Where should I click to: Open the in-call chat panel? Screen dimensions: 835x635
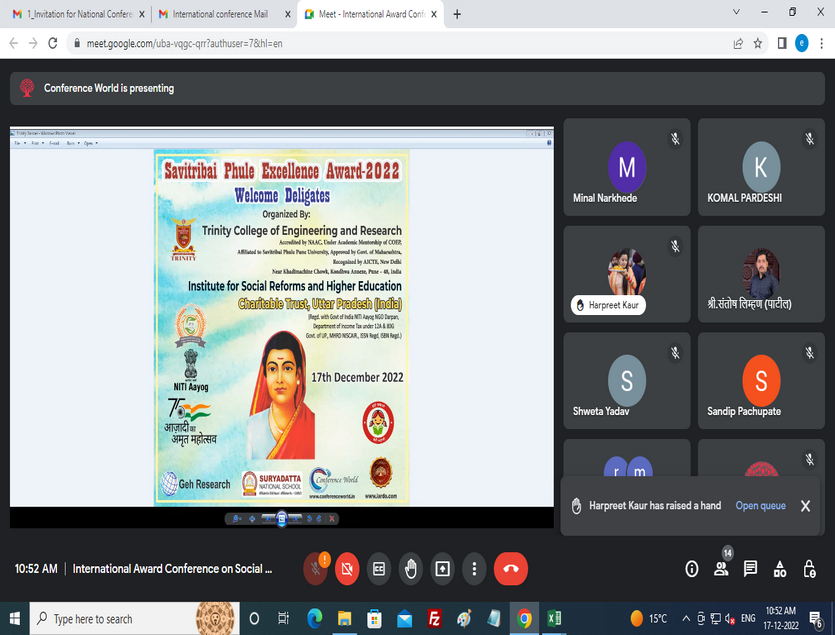coord(750,569)
